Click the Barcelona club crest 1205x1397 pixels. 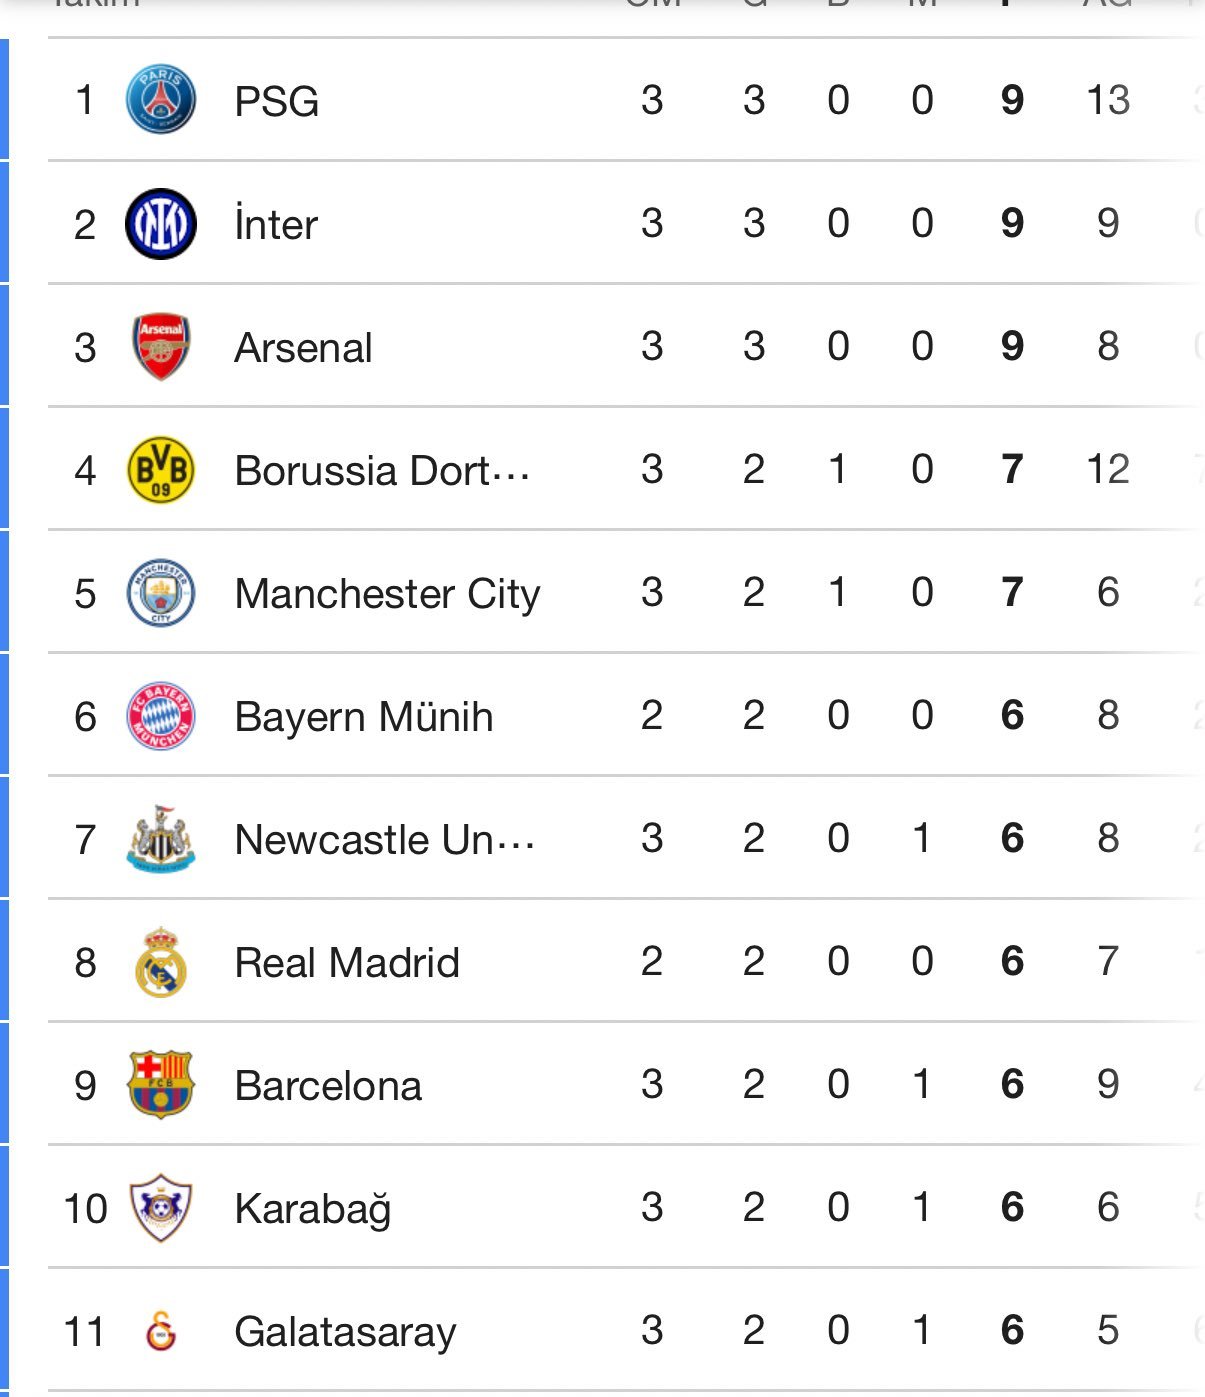[161, 1085]
